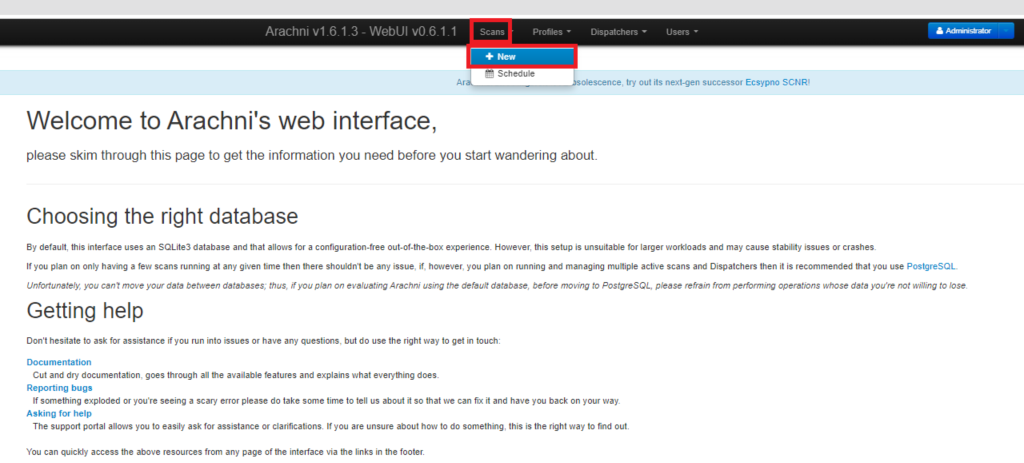1024x463 pixels.
Task: Expand the Users dropdown
Action: point(682,32)
